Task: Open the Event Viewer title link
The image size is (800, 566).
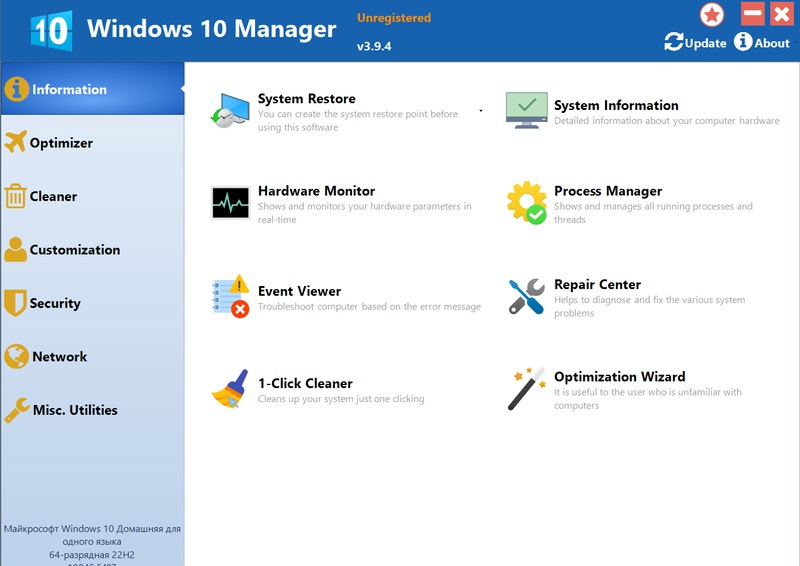Action: click(x=299, y=291)
